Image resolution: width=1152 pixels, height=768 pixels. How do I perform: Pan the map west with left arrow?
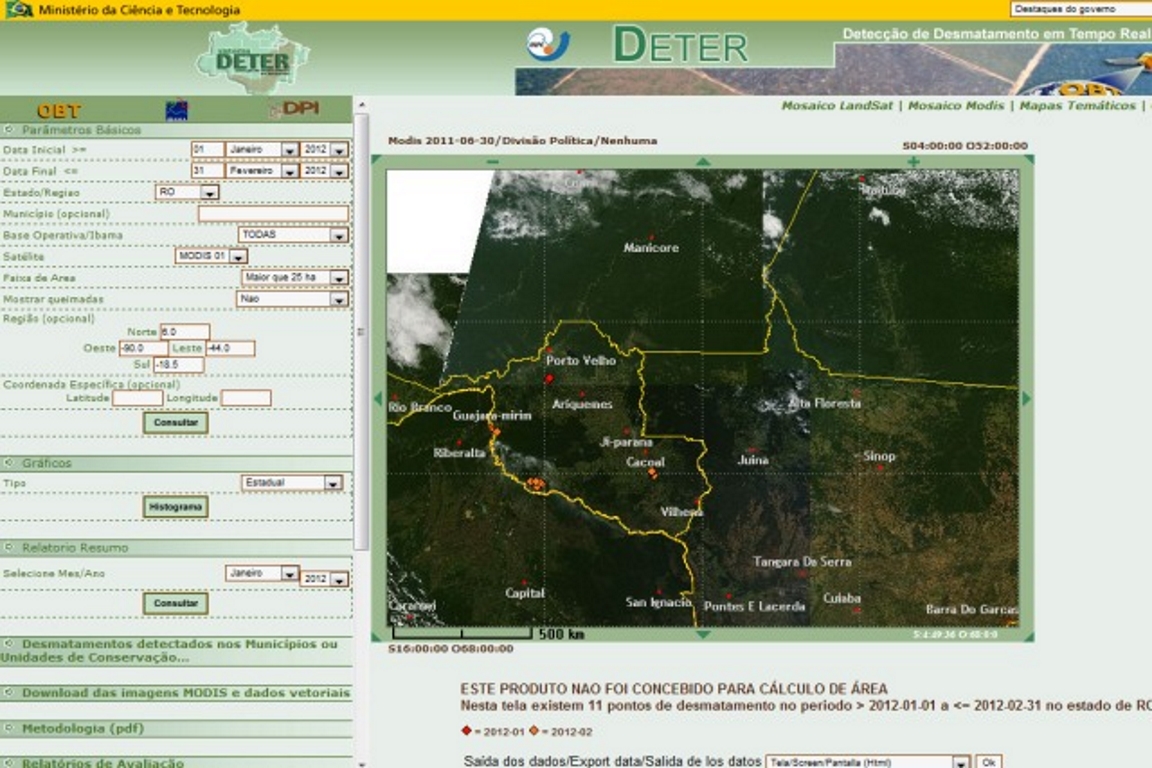378,399
